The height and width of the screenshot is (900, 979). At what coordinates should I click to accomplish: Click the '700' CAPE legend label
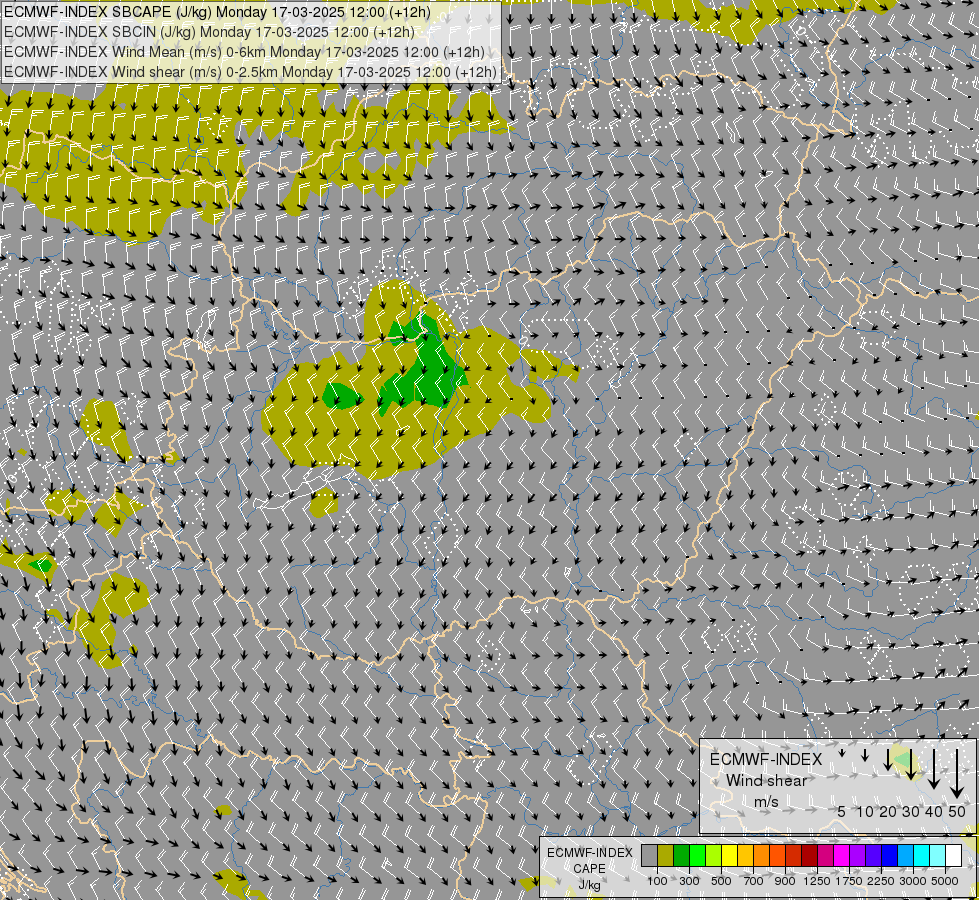click(x=754, y=881)
